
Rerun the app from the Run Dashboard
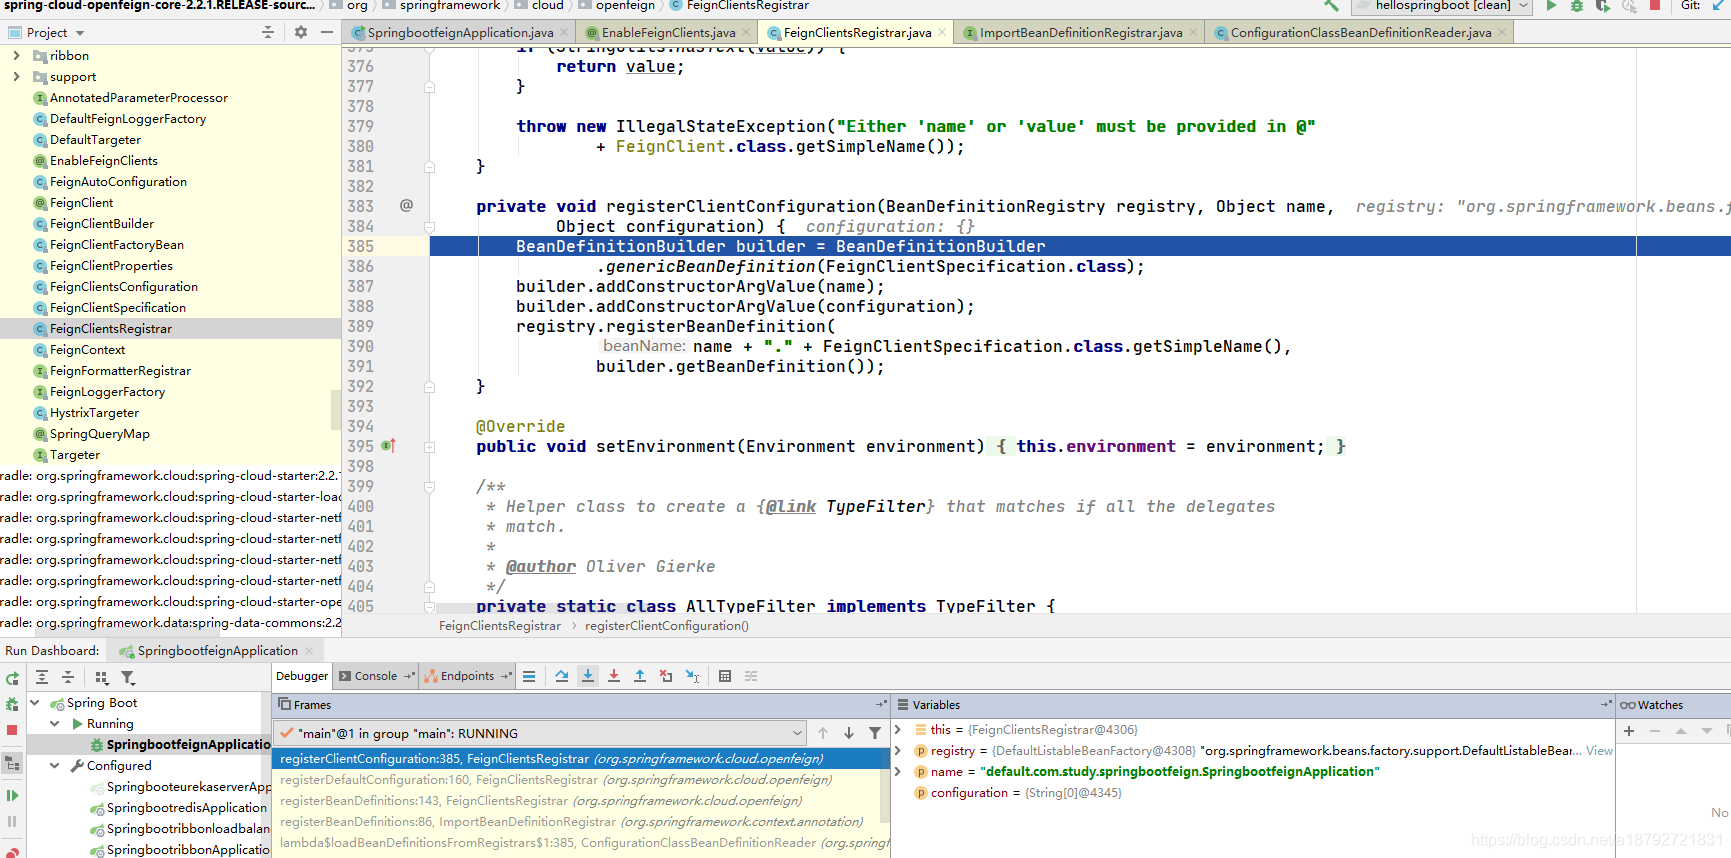[12, 678]
